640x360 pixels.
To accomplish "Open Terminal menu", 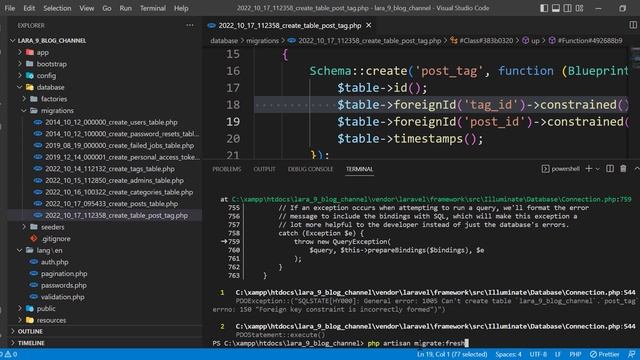I will click(153, 8).
